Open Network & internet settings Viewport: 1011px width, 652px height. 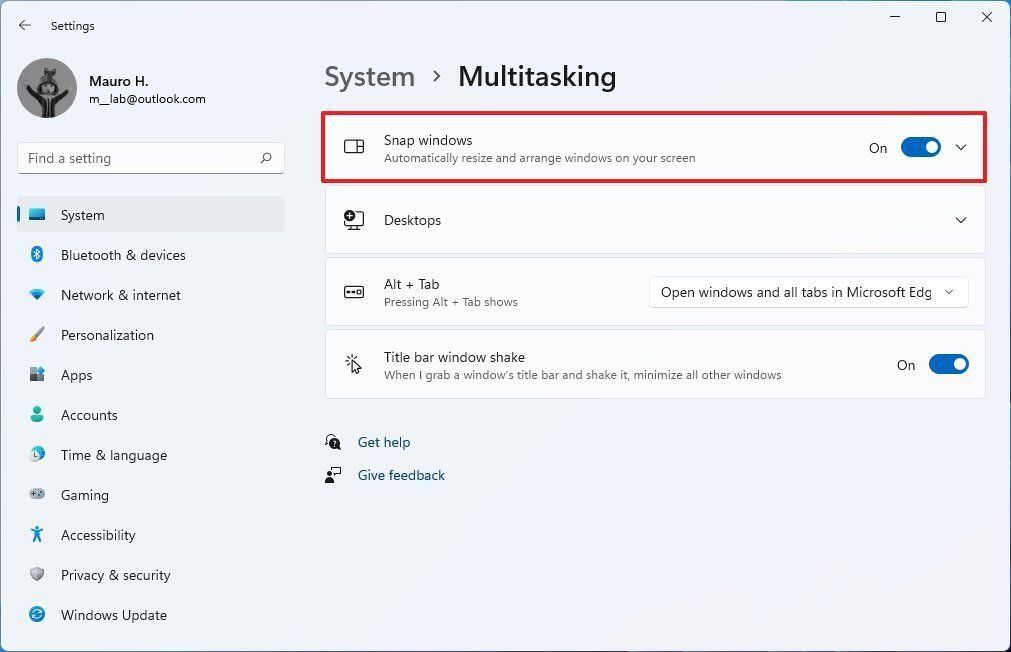tap(120, 295)
